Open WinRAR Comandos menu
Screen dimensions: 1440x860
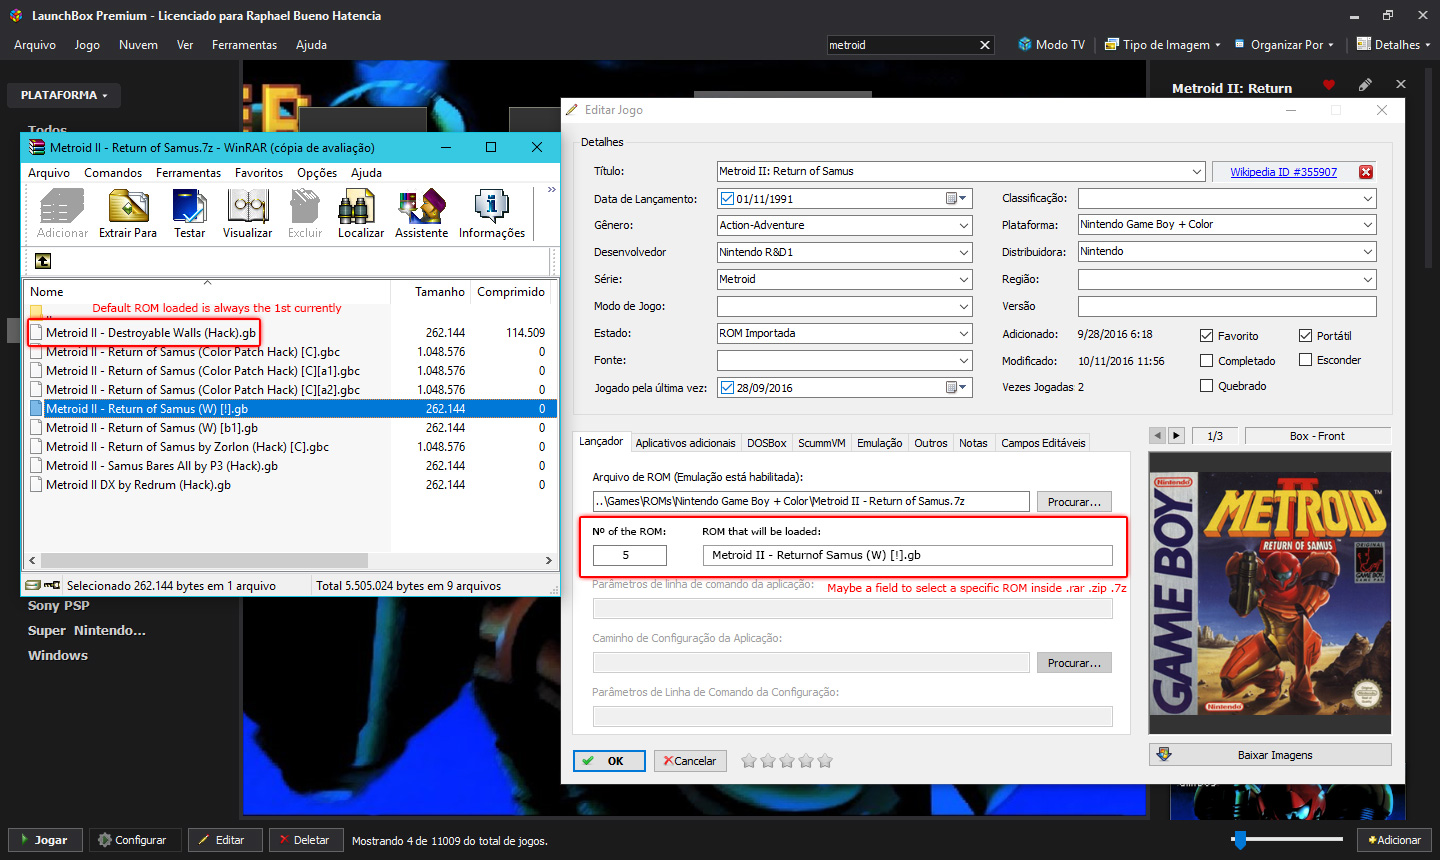[113, 173]
